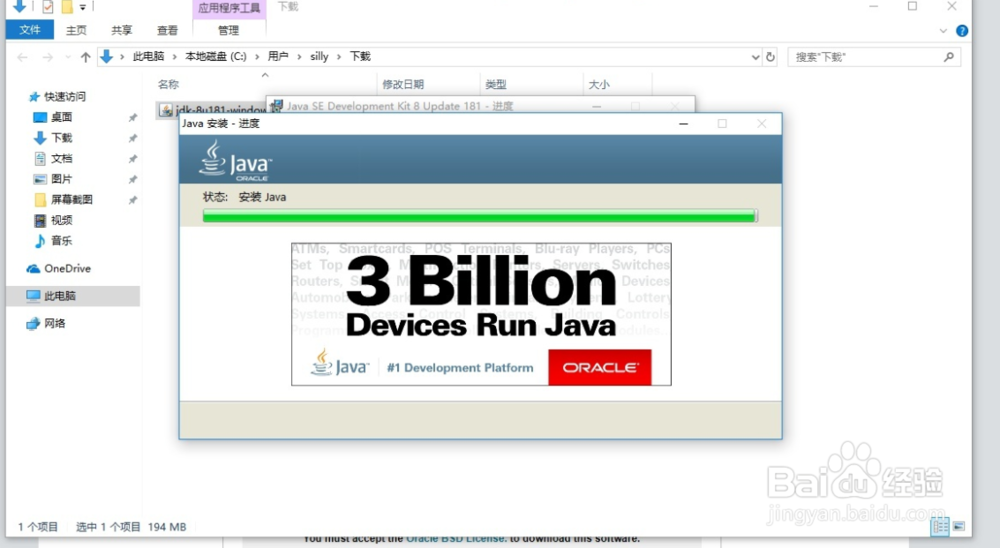Select 此电脑 in the navigation pane
This screenshot has width=1000, height=548.
coord(60,296)
